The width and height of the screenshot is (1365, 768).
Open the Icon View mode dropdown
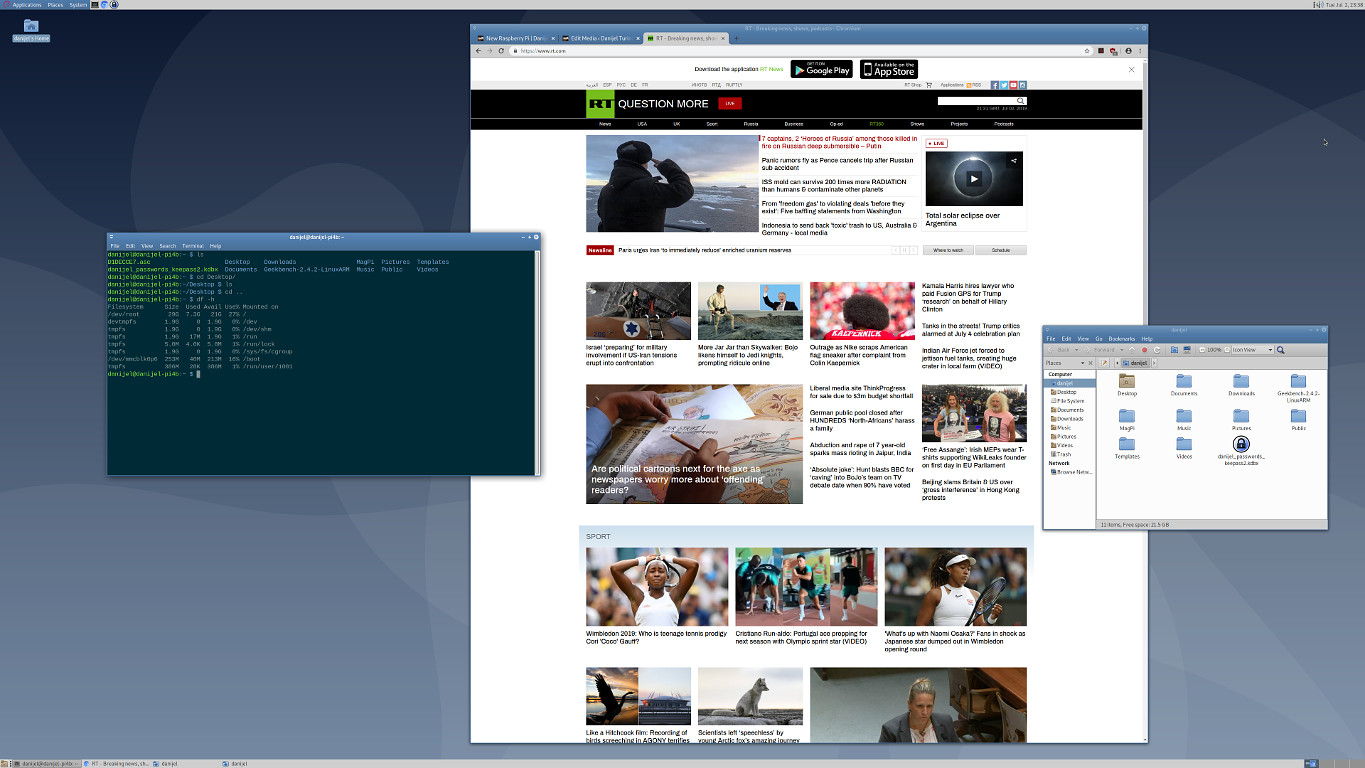tap(1252, 350)
